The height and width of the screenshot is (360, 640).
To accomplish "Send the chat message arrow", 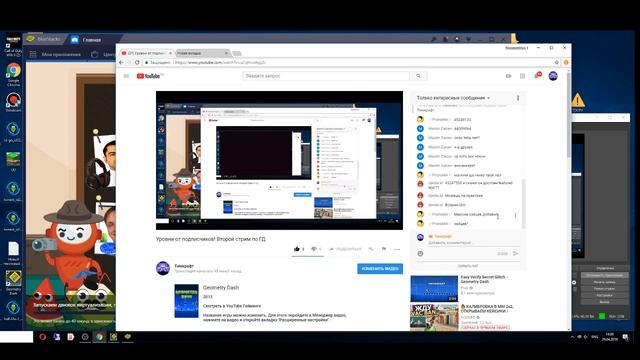I will [516, 254].
